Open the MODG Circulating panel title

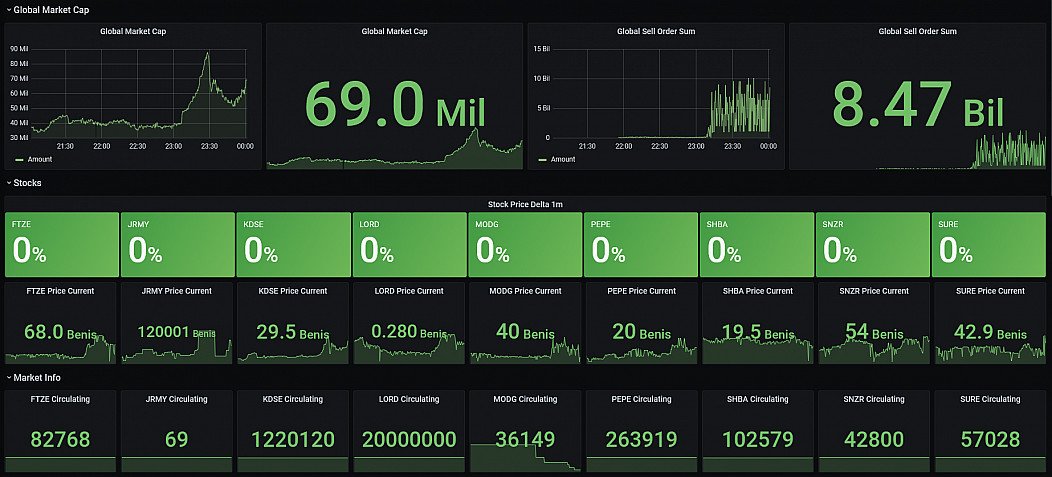point(524,399)
